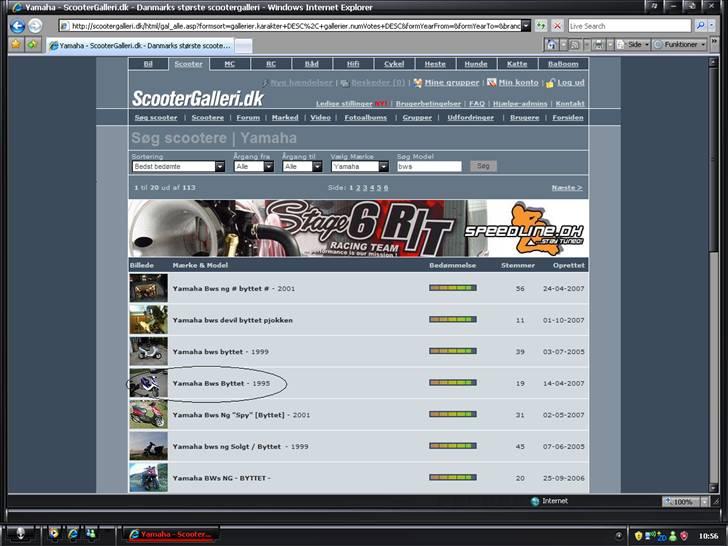Open the Funktioner menu dropdown
728x546 pixels.
click(x=680, y=45)
